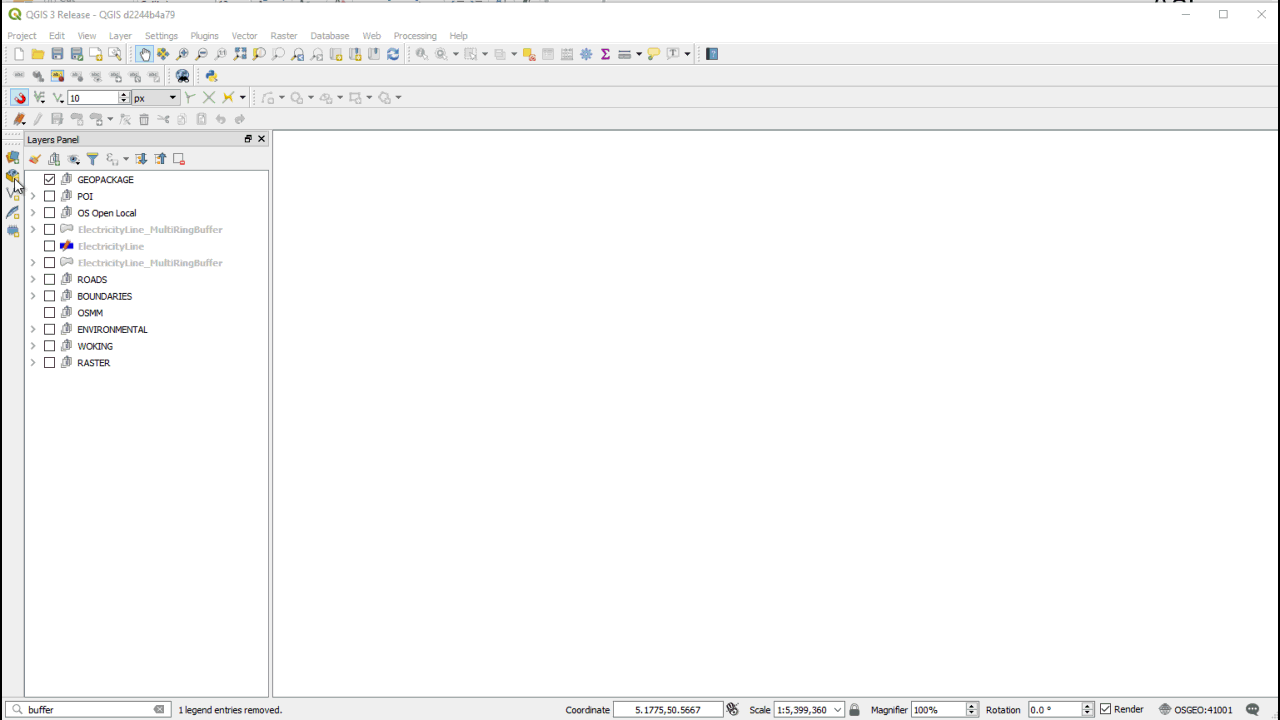Open the Vector menu

(244, 36)
